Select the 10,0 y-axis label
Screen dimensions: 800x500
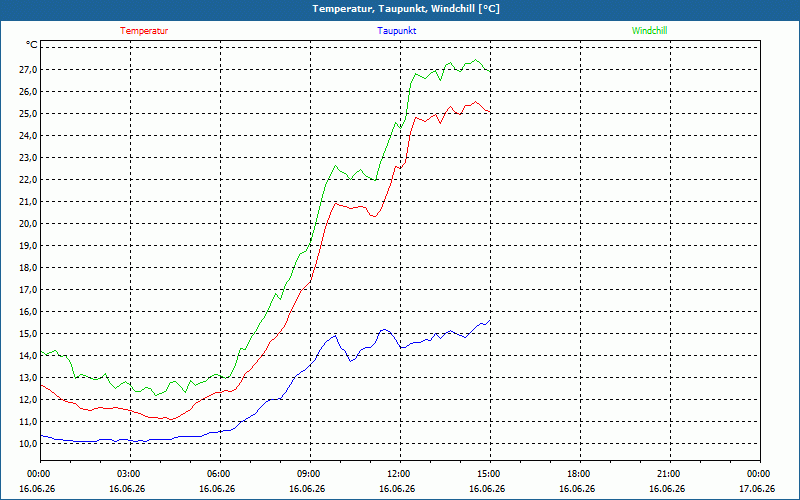(27, 443)
